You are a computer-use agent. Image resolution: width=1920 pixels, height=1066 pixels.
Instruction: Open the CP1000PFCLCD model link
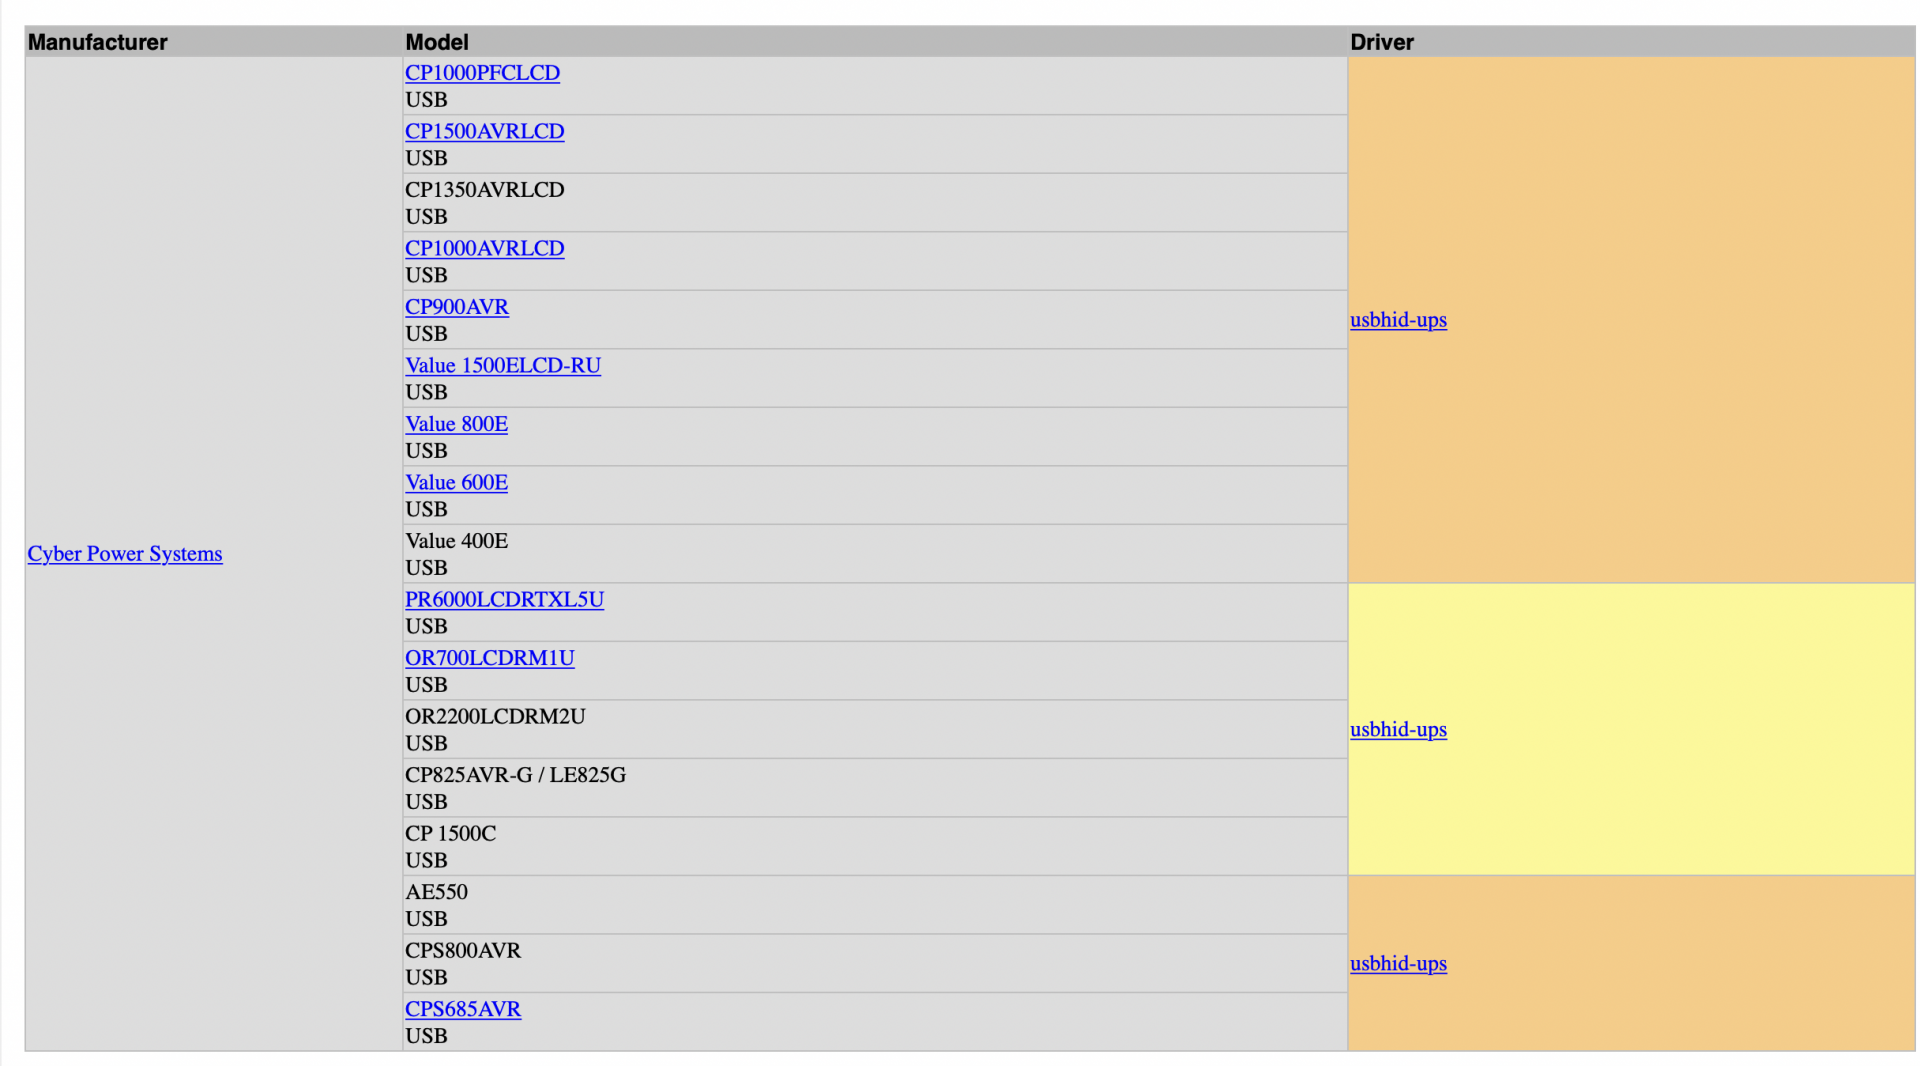[482, 73]
